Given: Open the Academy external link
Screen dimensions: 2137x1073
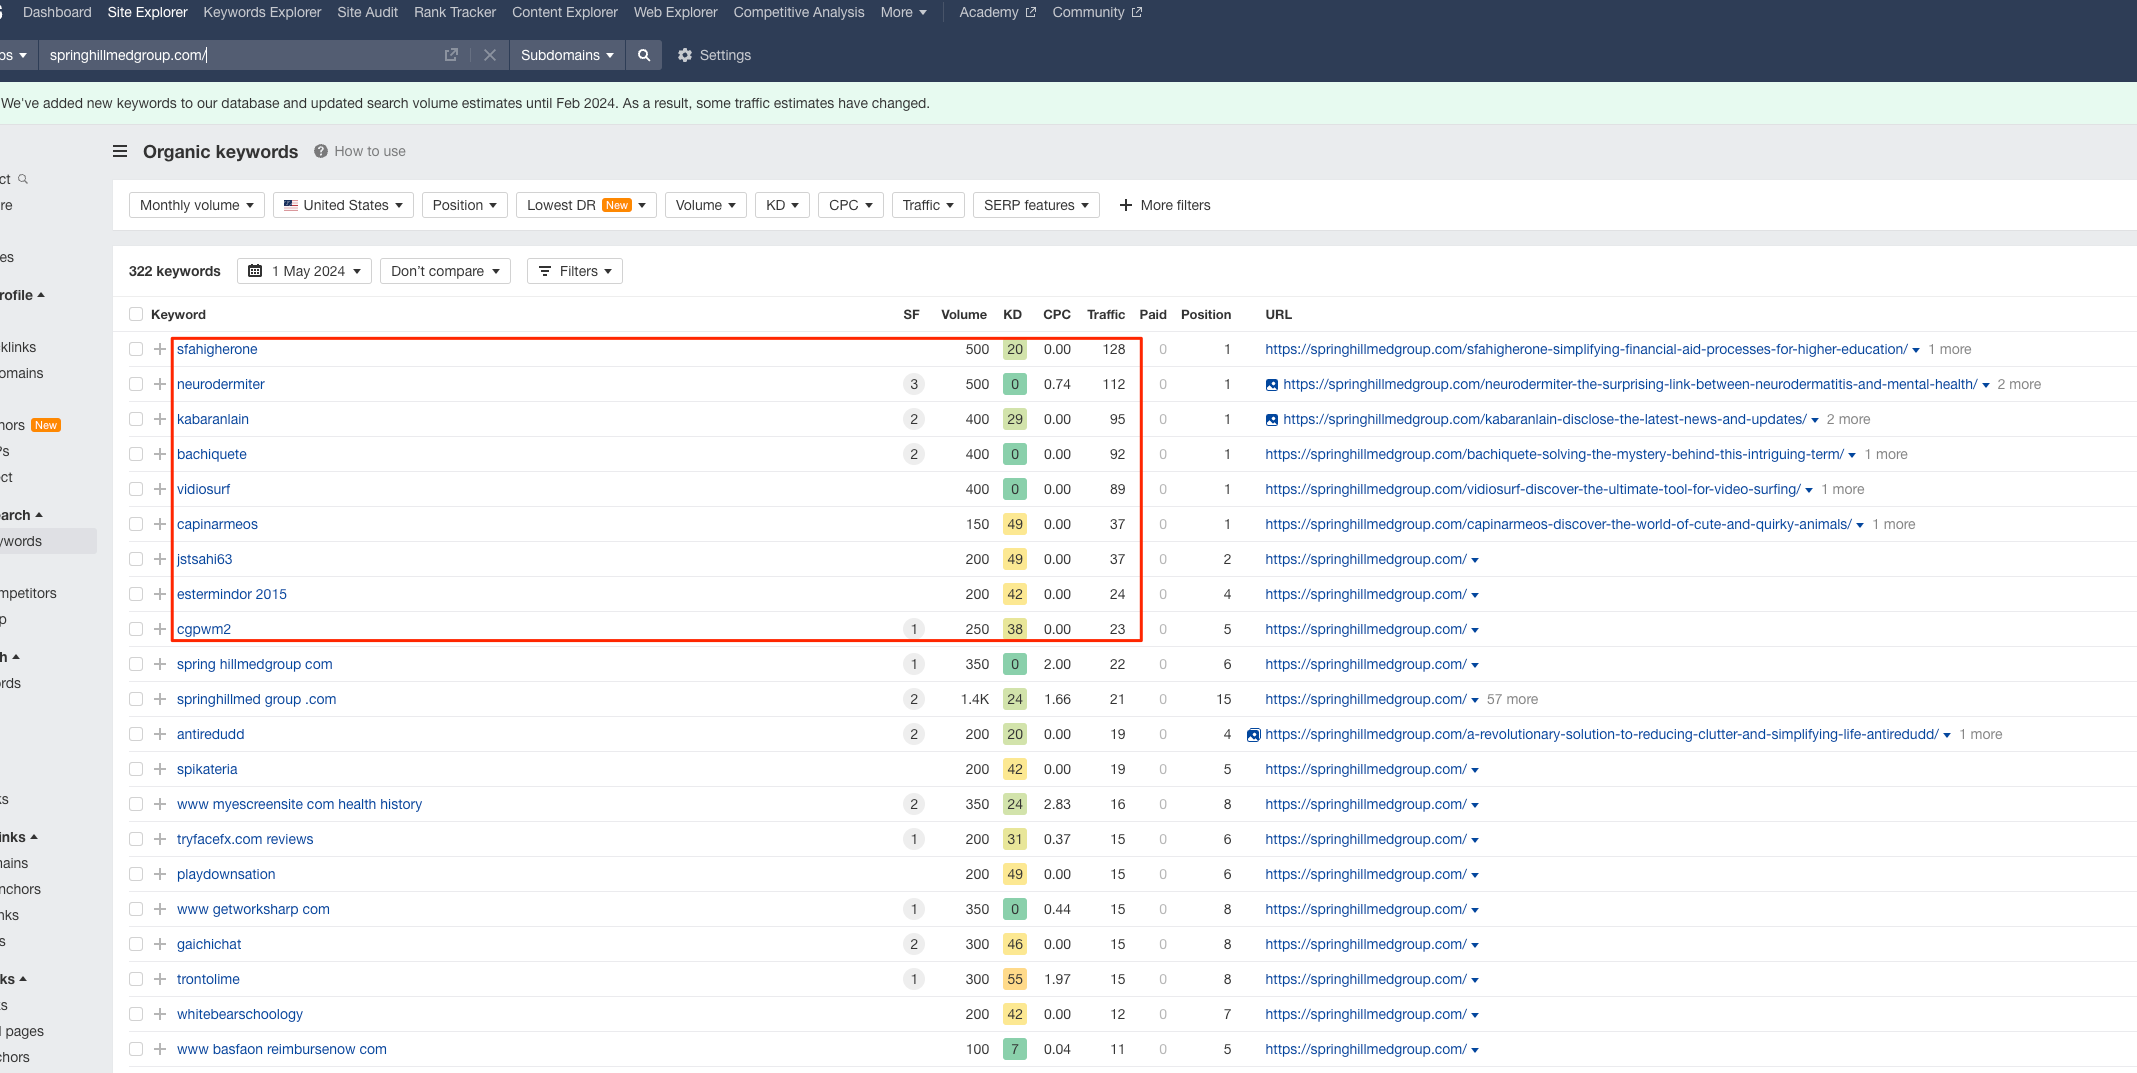Looking at the screenshot, I should [997, 12].
